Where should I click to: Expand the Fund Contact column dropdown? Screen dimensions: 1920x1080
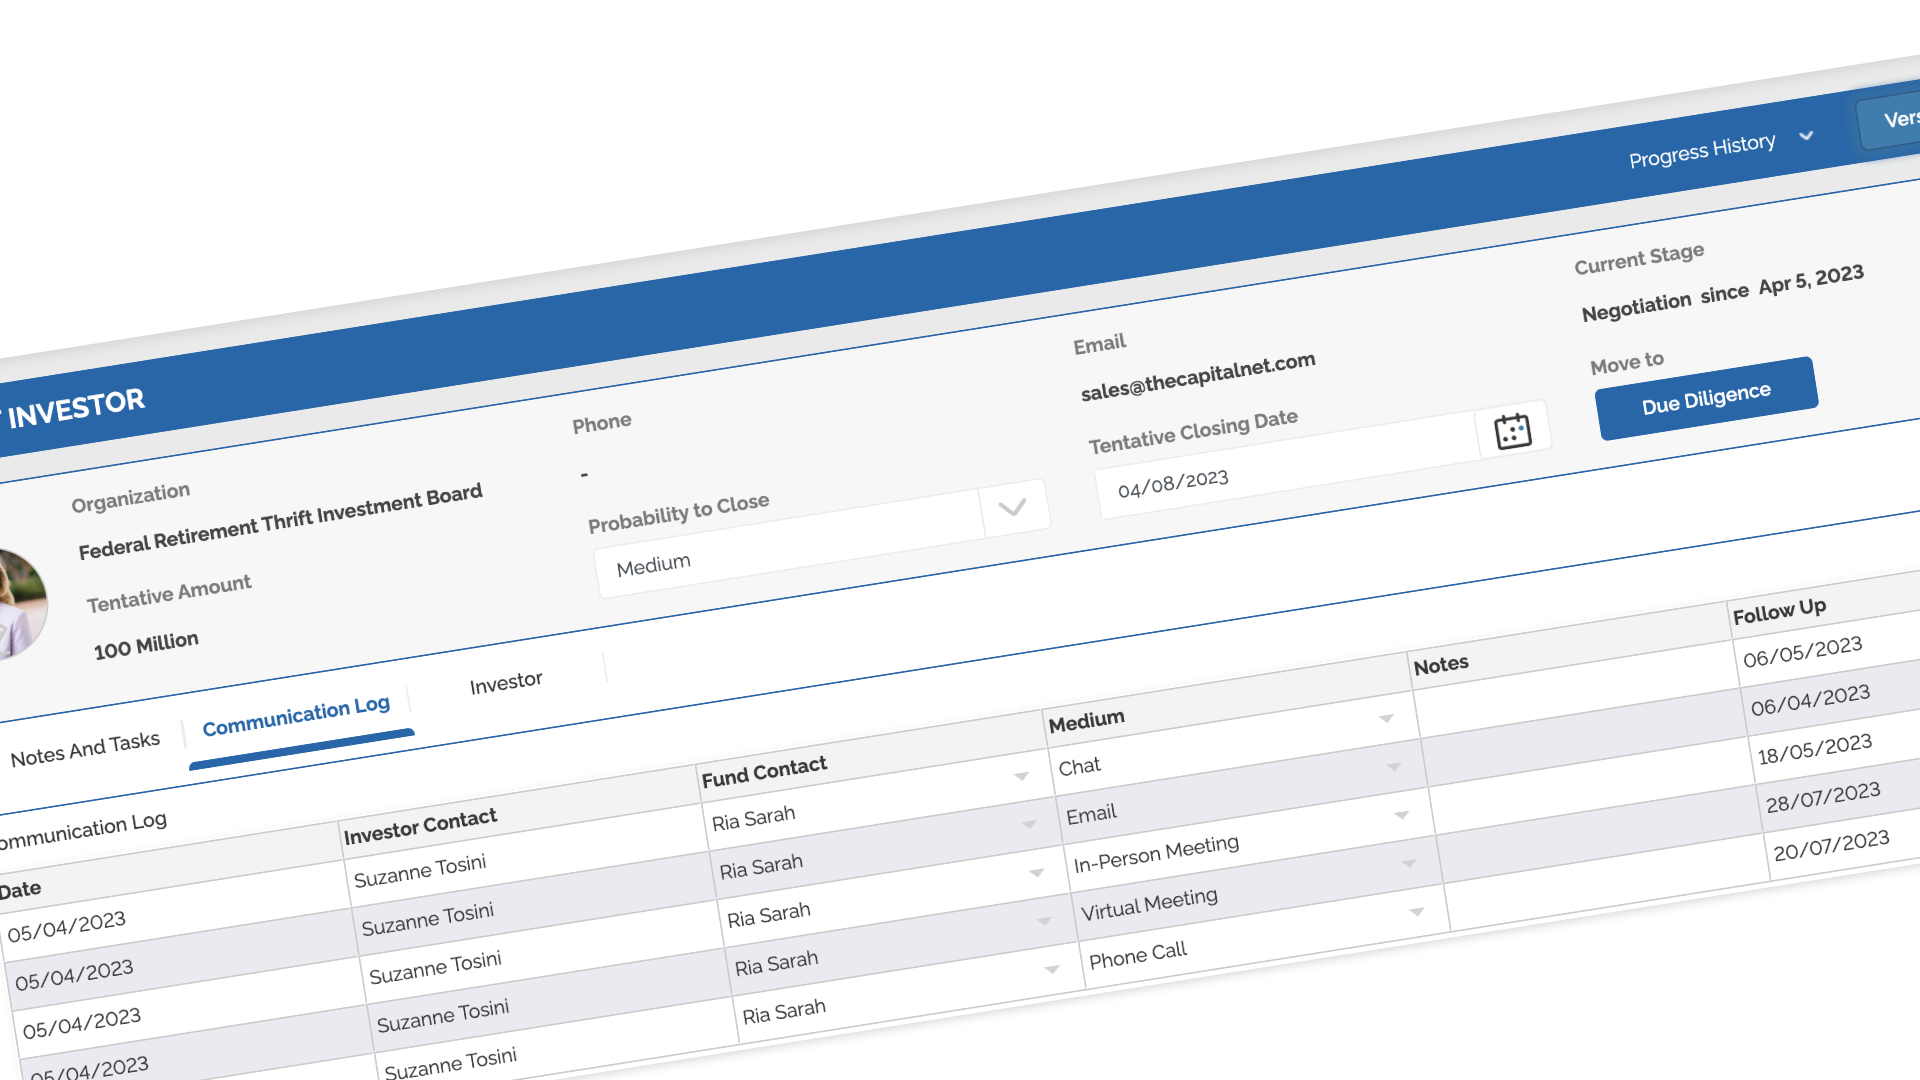coord(1021,776)
